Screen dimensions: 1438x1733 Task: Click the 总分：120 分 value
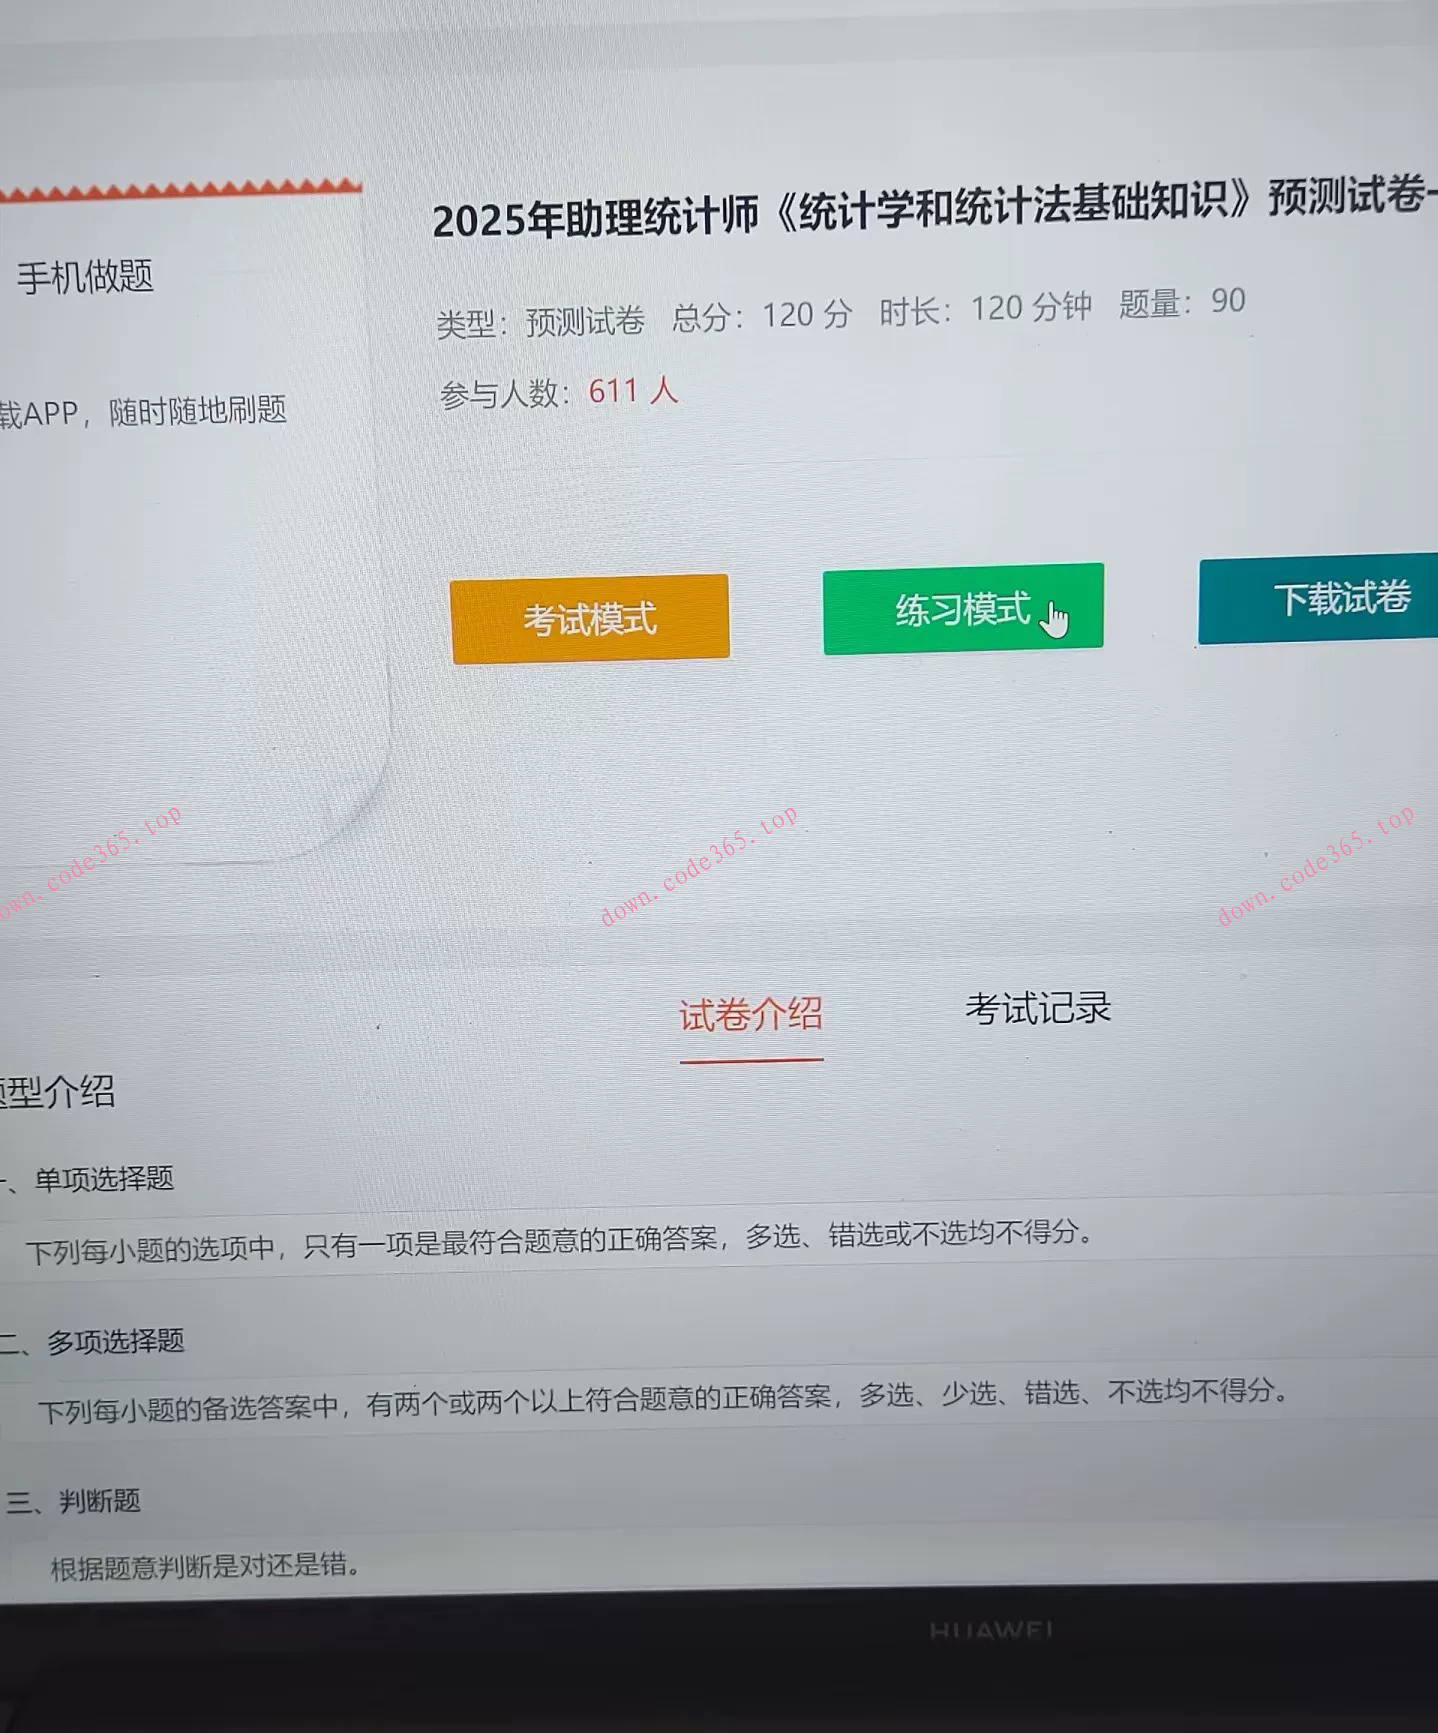[x=762, y=316]
